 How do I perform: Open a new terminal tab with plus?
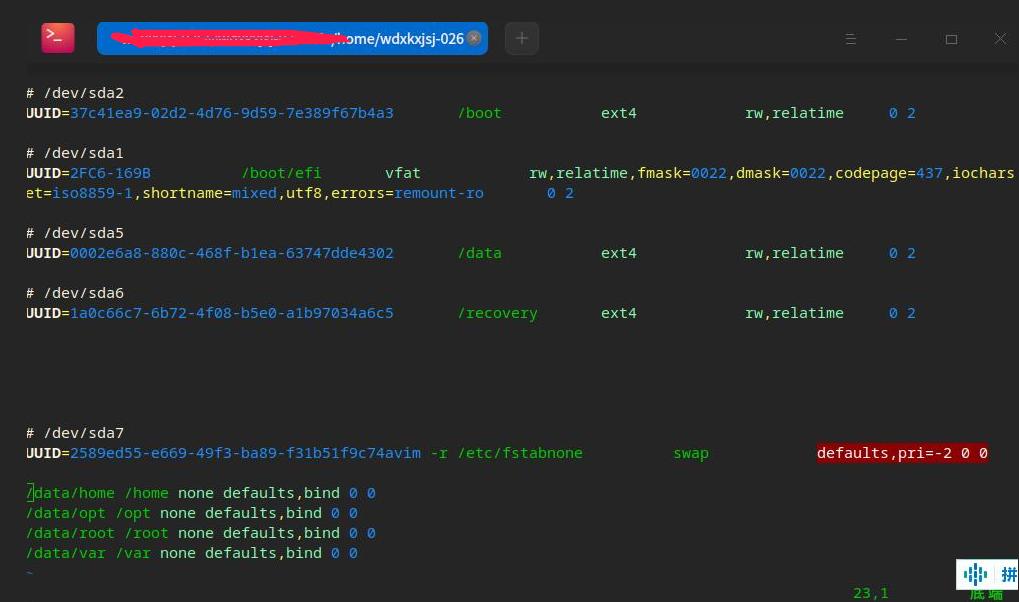tap(521, 39)
